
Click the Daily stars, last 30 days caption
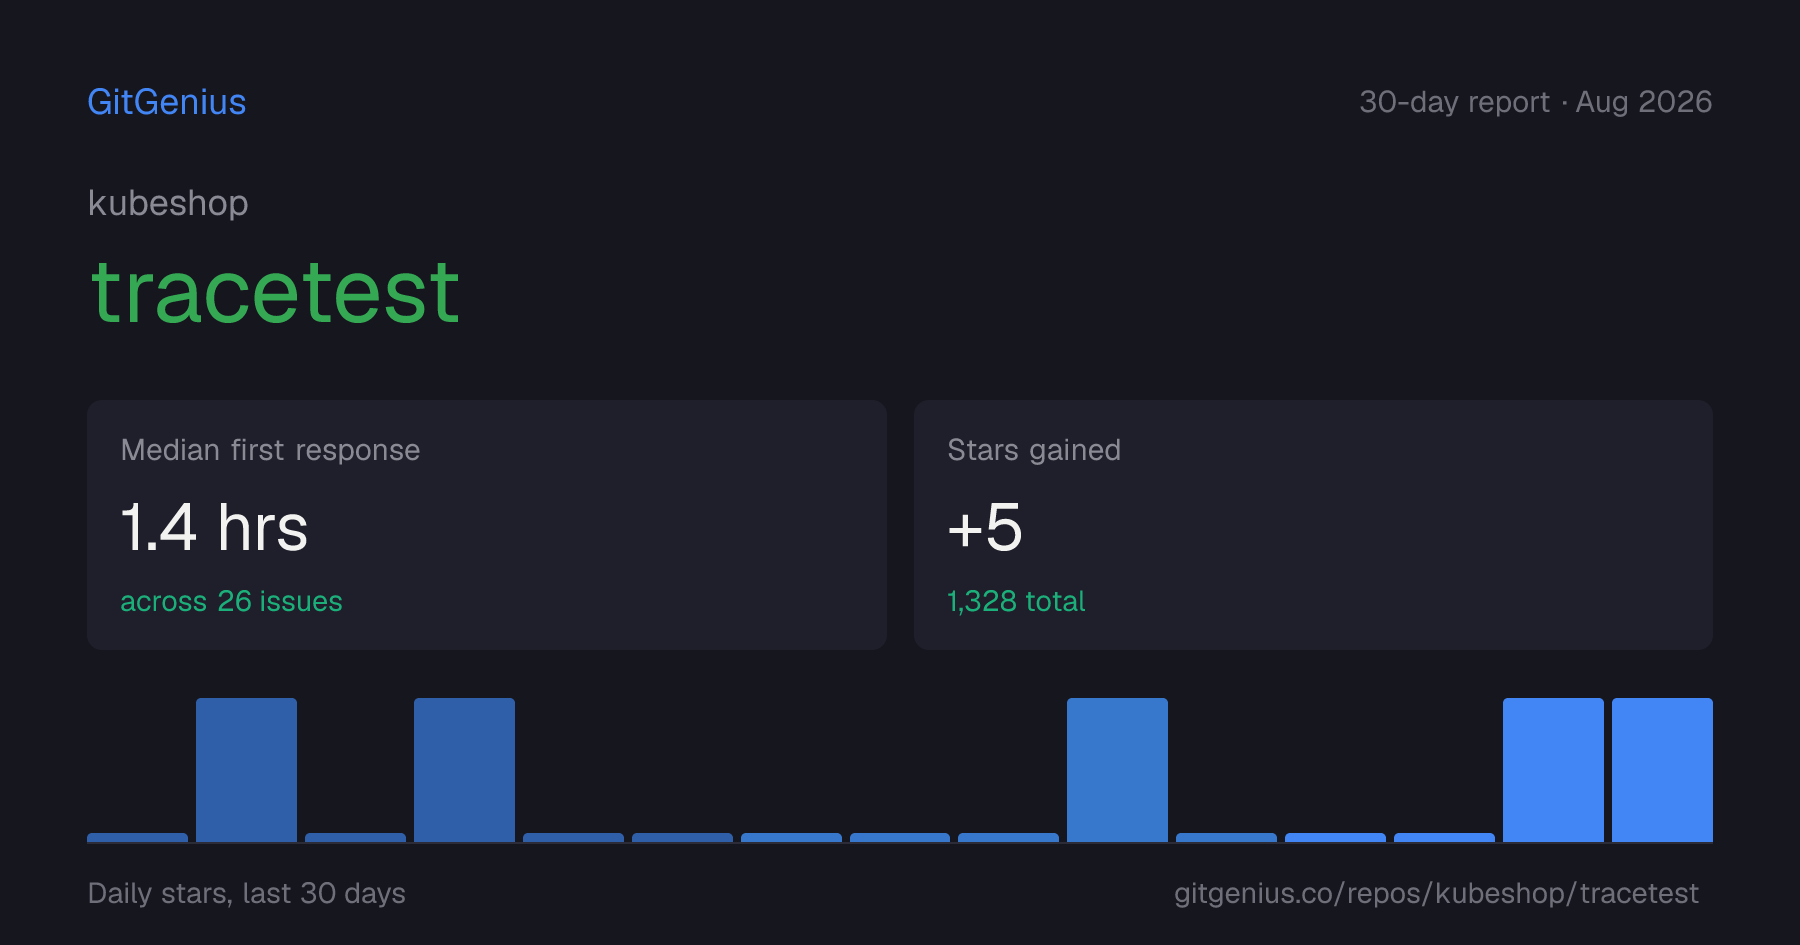247,893
